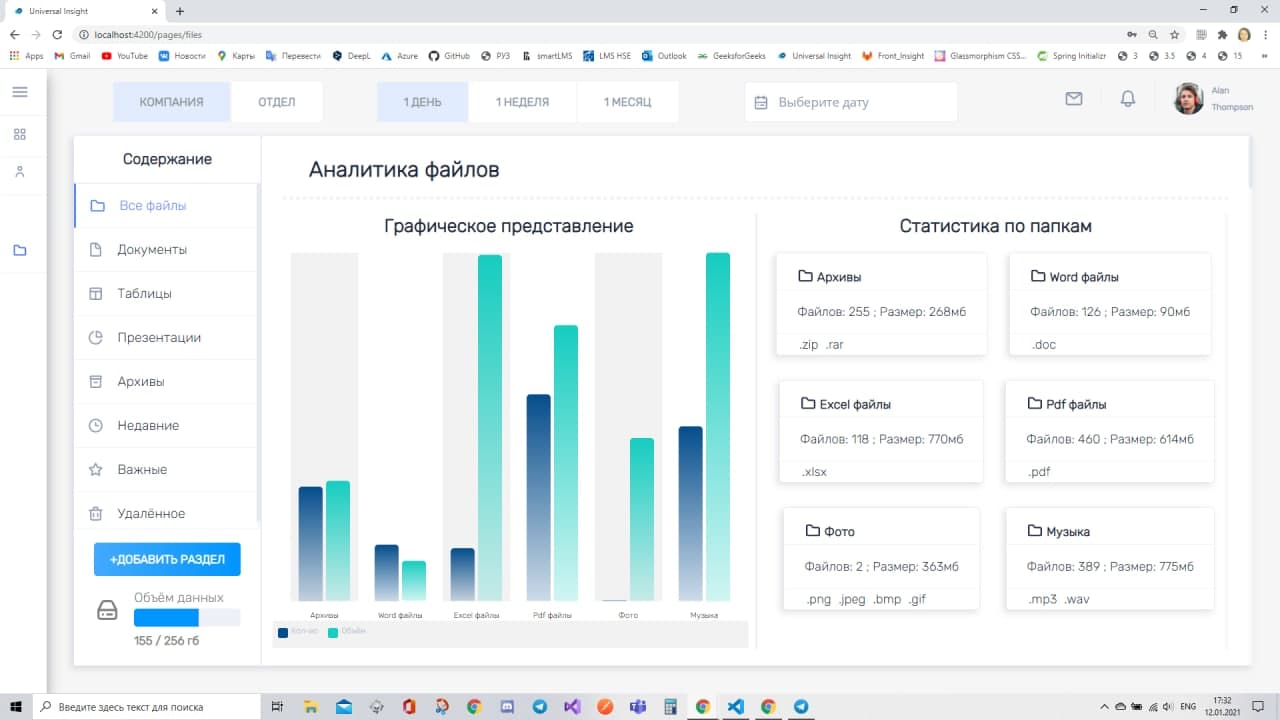Image resolution: width=1280 pixels, height=720 pixels.
Task: Click folder icon in Архивы card
Action: point(805,277)
